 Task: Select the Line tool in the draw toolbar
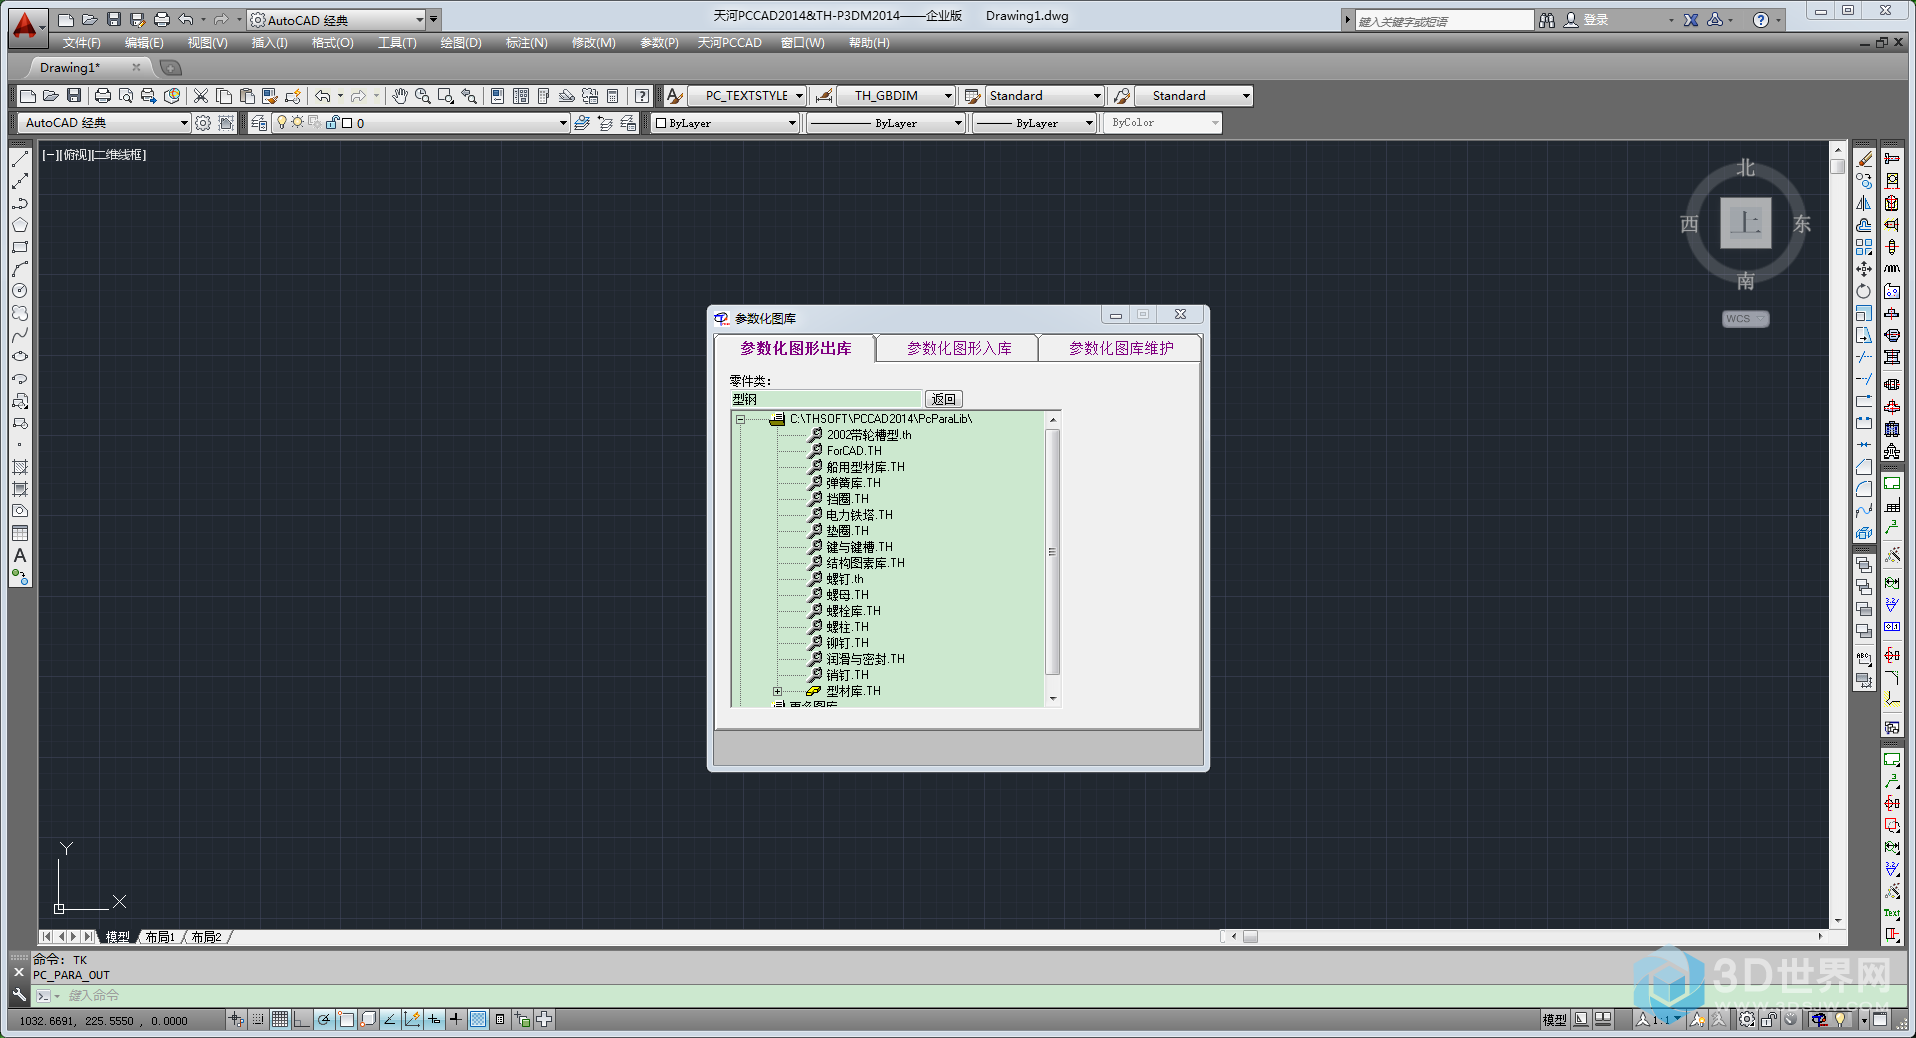tap(20, 159)
